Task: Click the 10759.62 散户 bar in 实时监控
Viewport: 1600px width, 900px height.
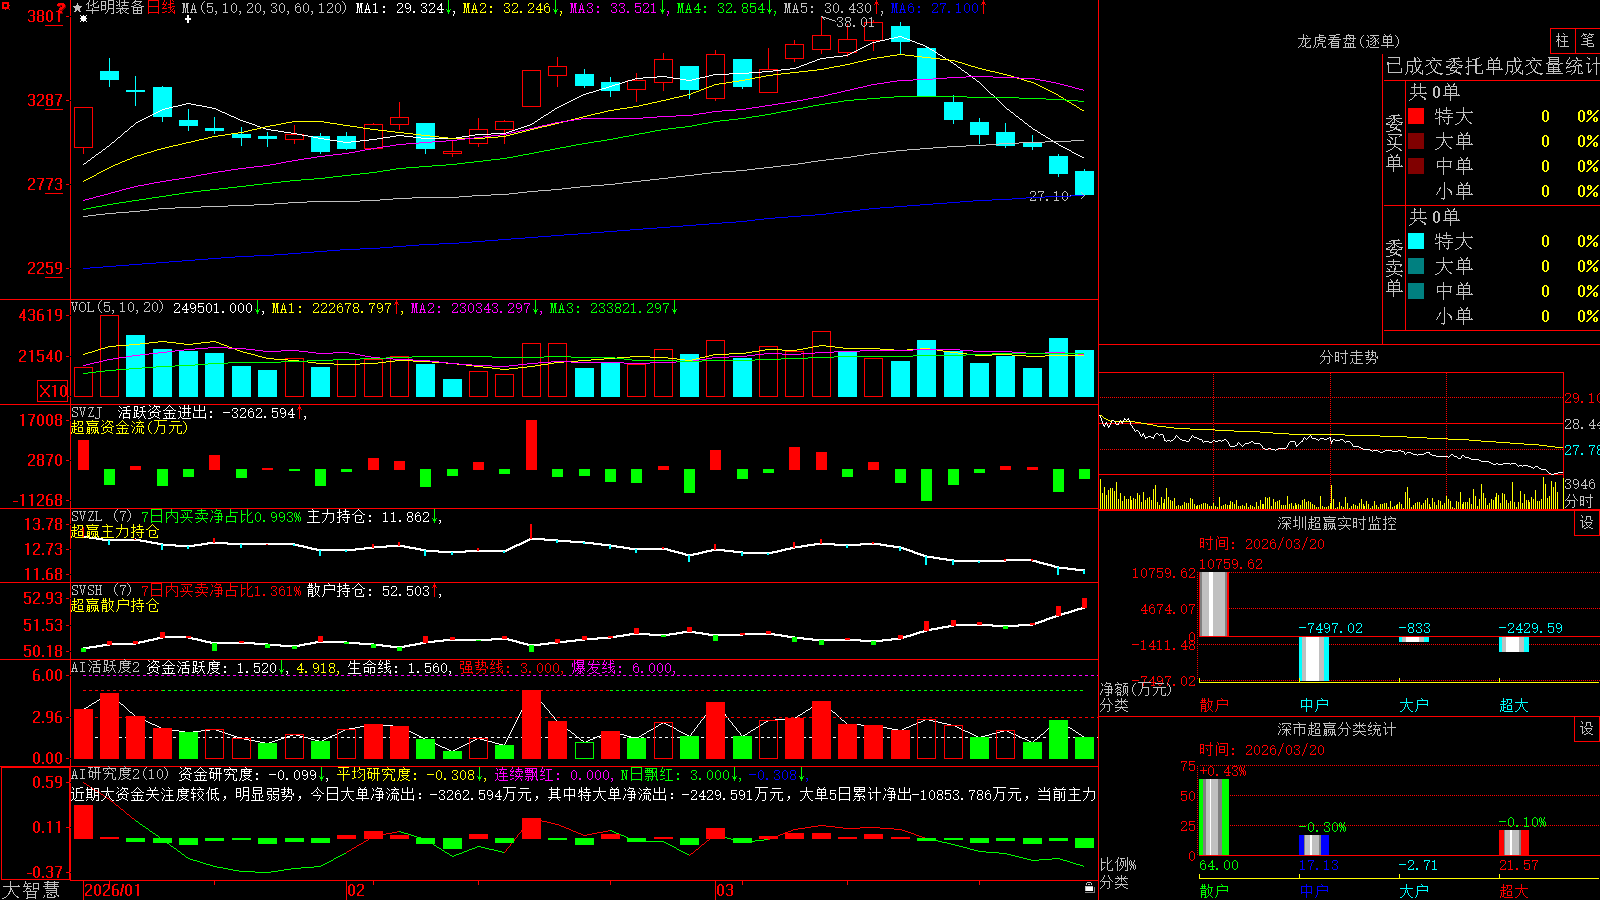Action: (1214, 604)
